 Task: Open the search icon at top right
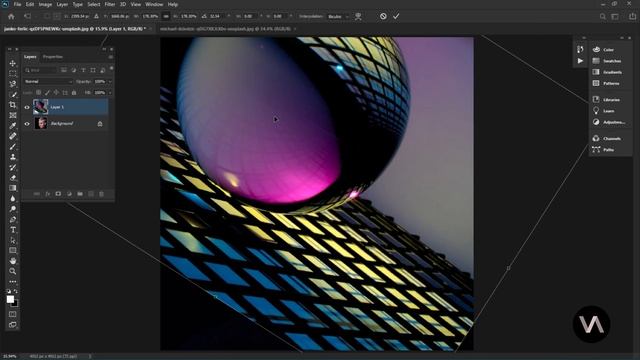tap(602, 16)
